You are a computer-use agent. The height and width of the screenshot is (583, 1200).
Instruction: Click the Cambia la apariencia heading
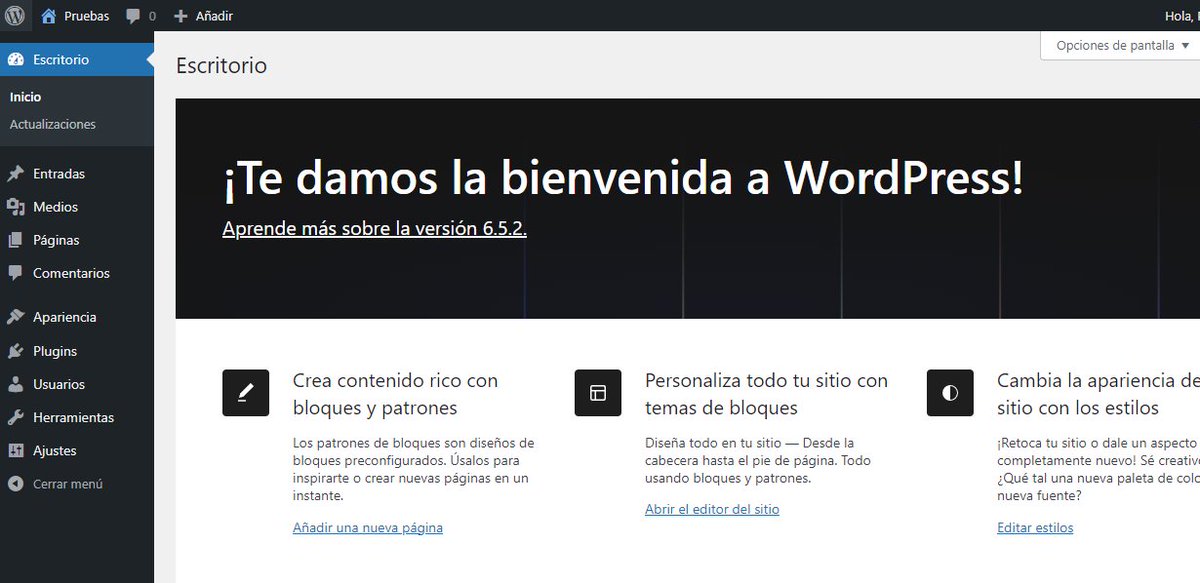(1098, 394)
